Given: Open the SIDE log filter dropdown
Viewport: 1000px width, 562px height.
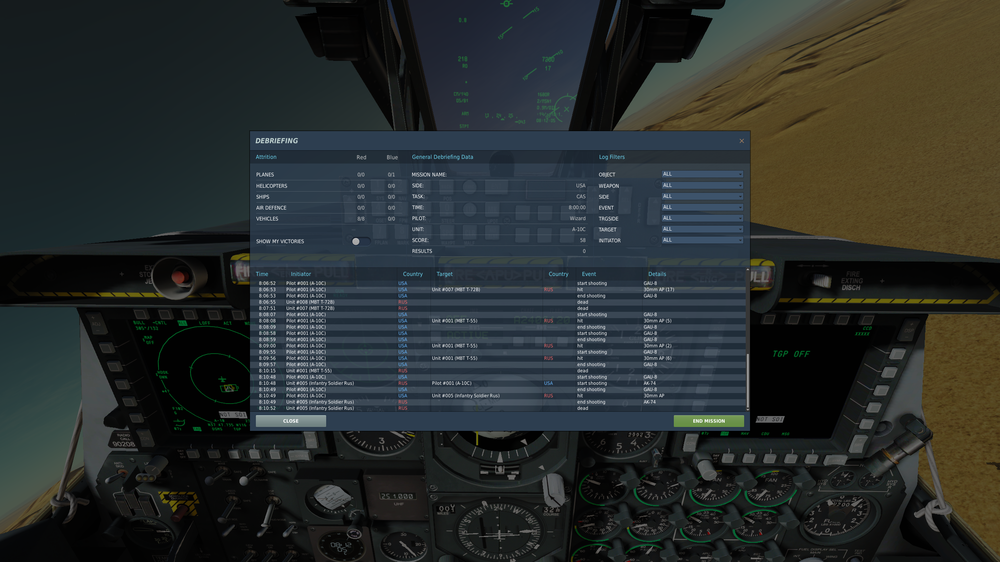Looking at the screenshot, I should (702, 196).
